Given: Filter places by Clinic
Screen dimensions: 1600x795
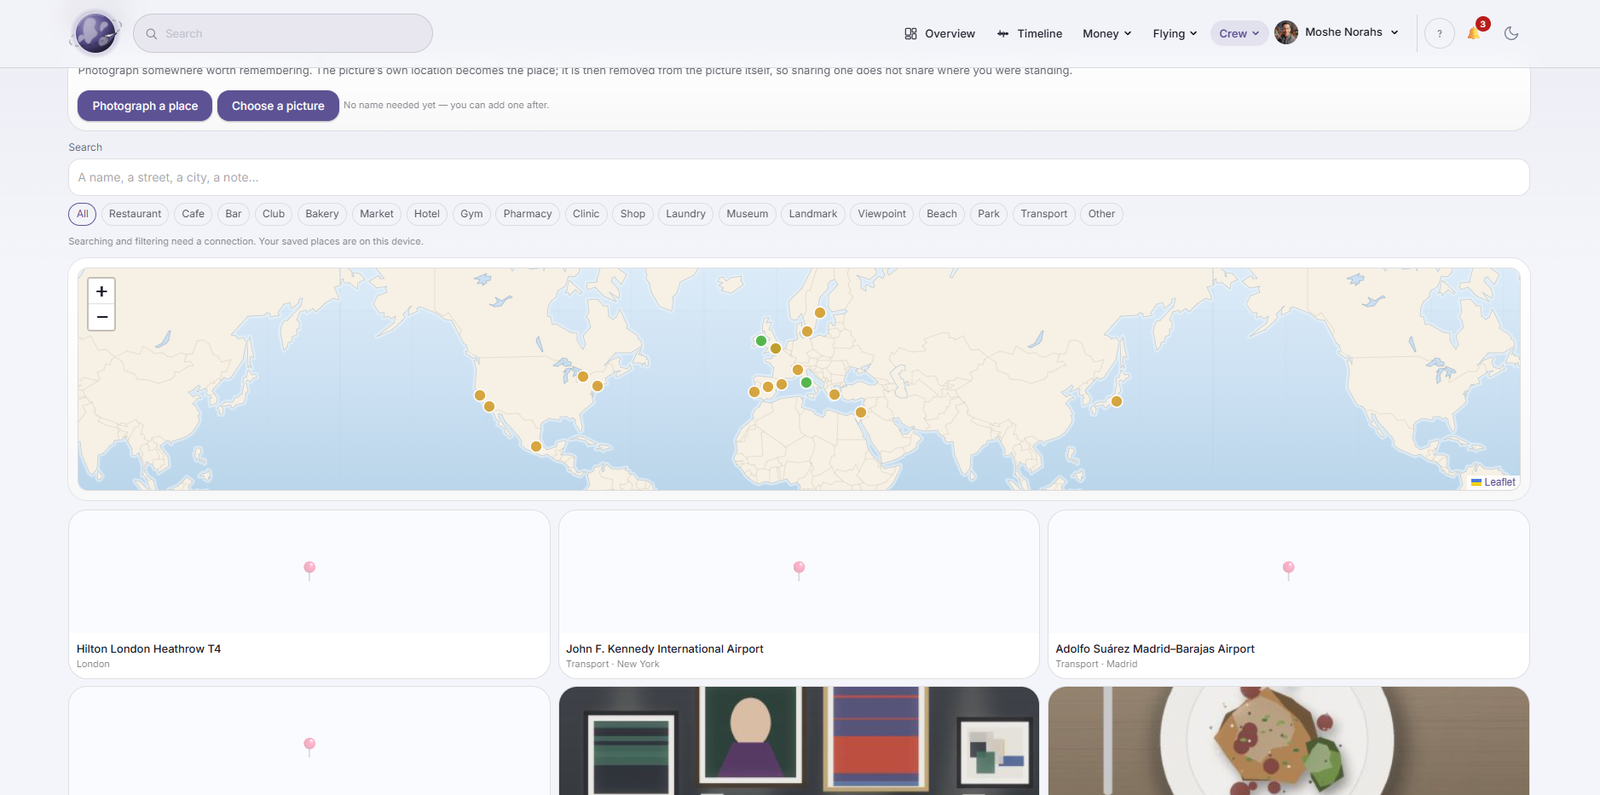Looking at the screenshot, I should coord(586,214).
